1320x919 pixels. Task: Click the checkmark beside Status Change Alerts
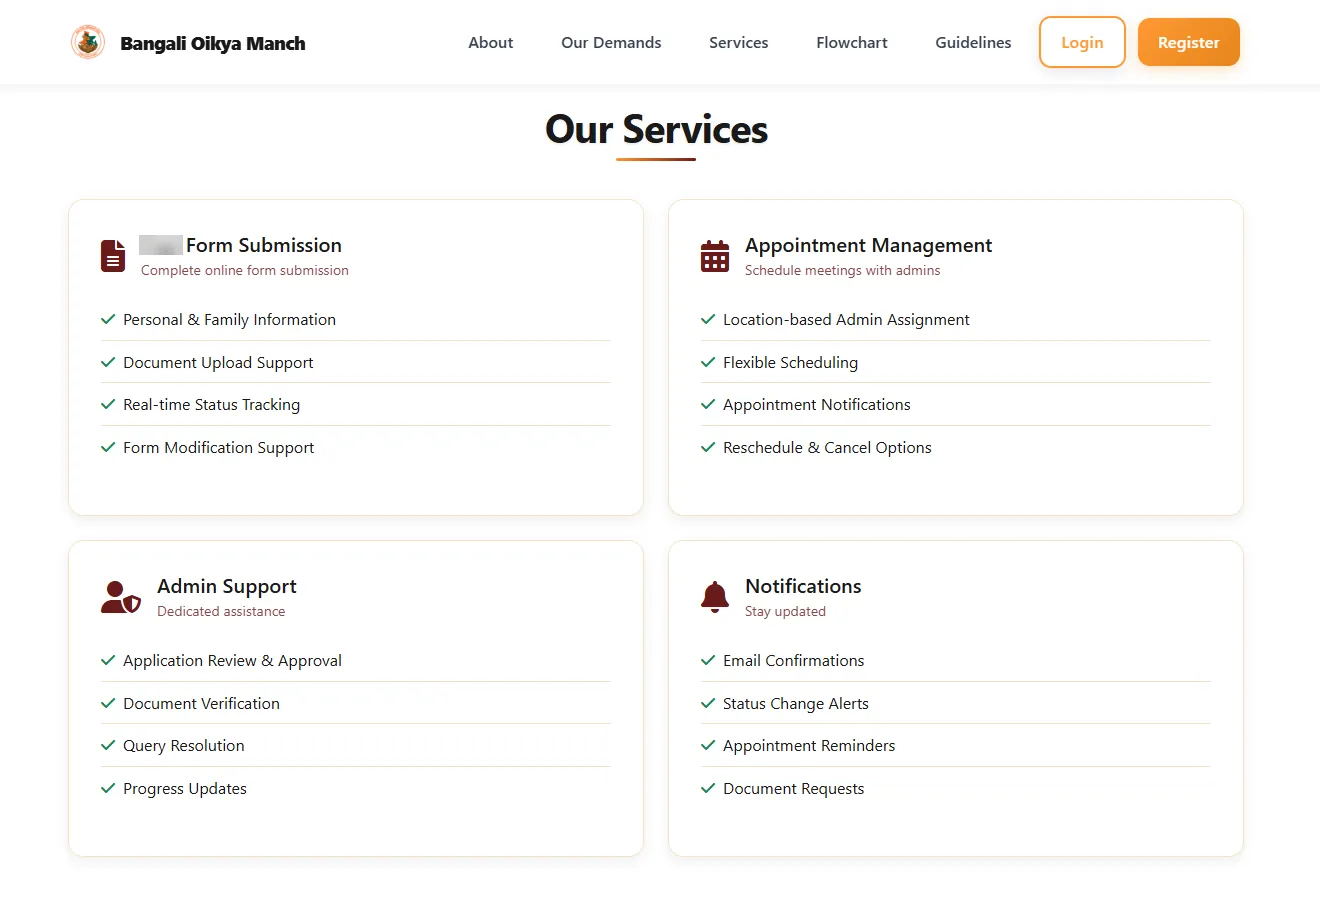708,703
